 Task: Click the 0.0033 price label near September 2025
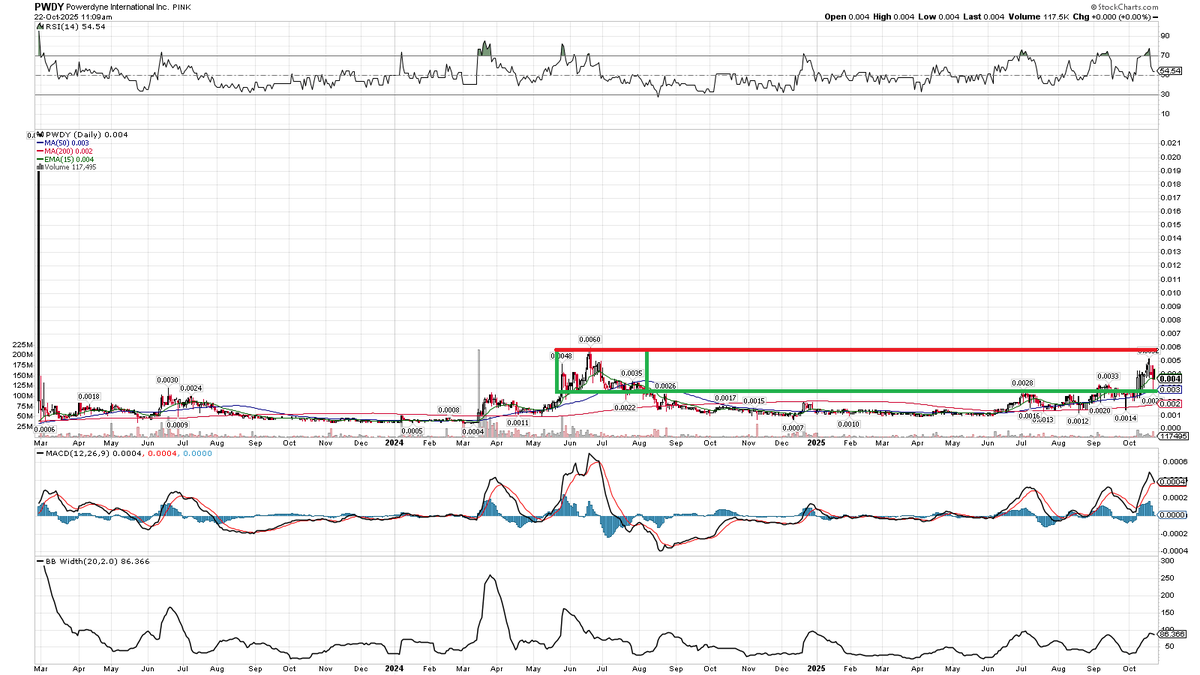tap(1106, 377)
